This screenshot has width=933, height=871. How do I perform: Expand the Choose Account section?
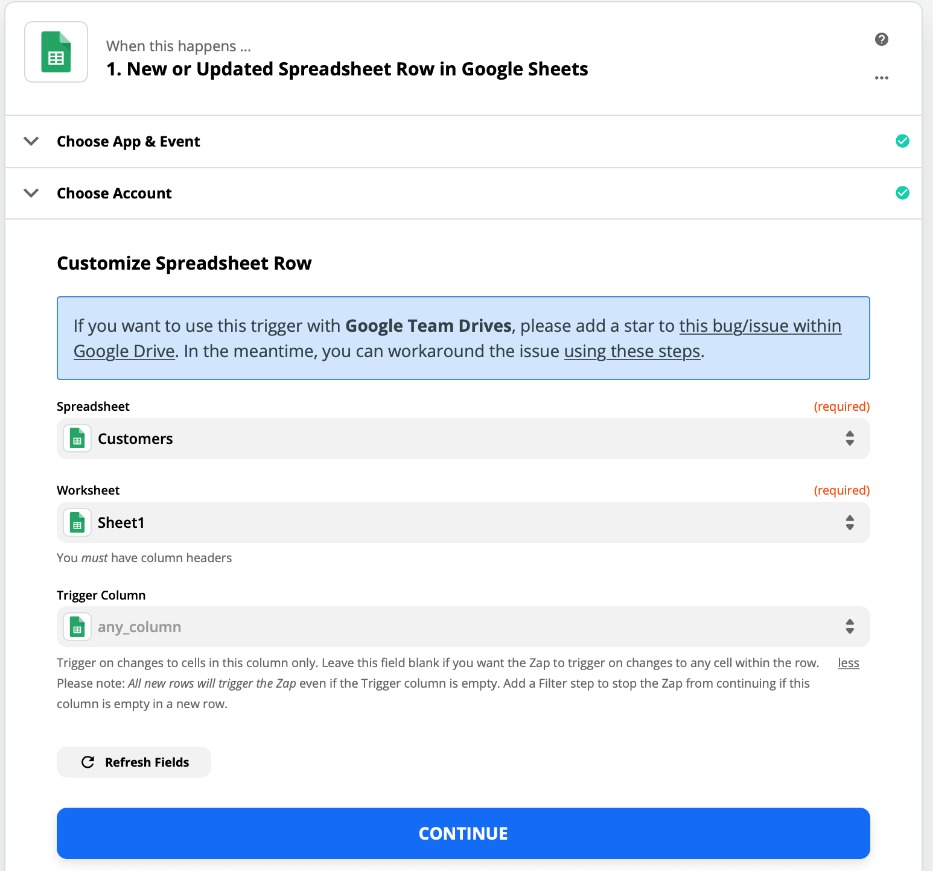click(x=31, y=193)
